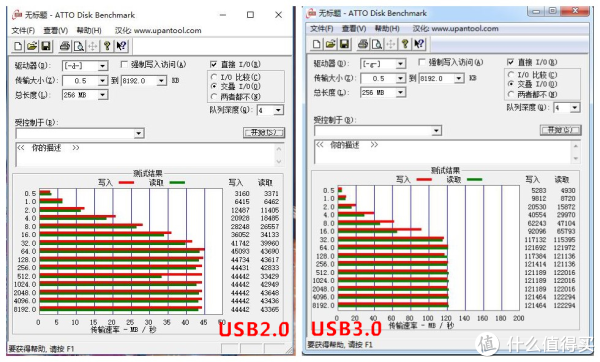Click the Print icon in left window toolbar
Viewport: 600px width, 362px height.
[x=65, y=46]
